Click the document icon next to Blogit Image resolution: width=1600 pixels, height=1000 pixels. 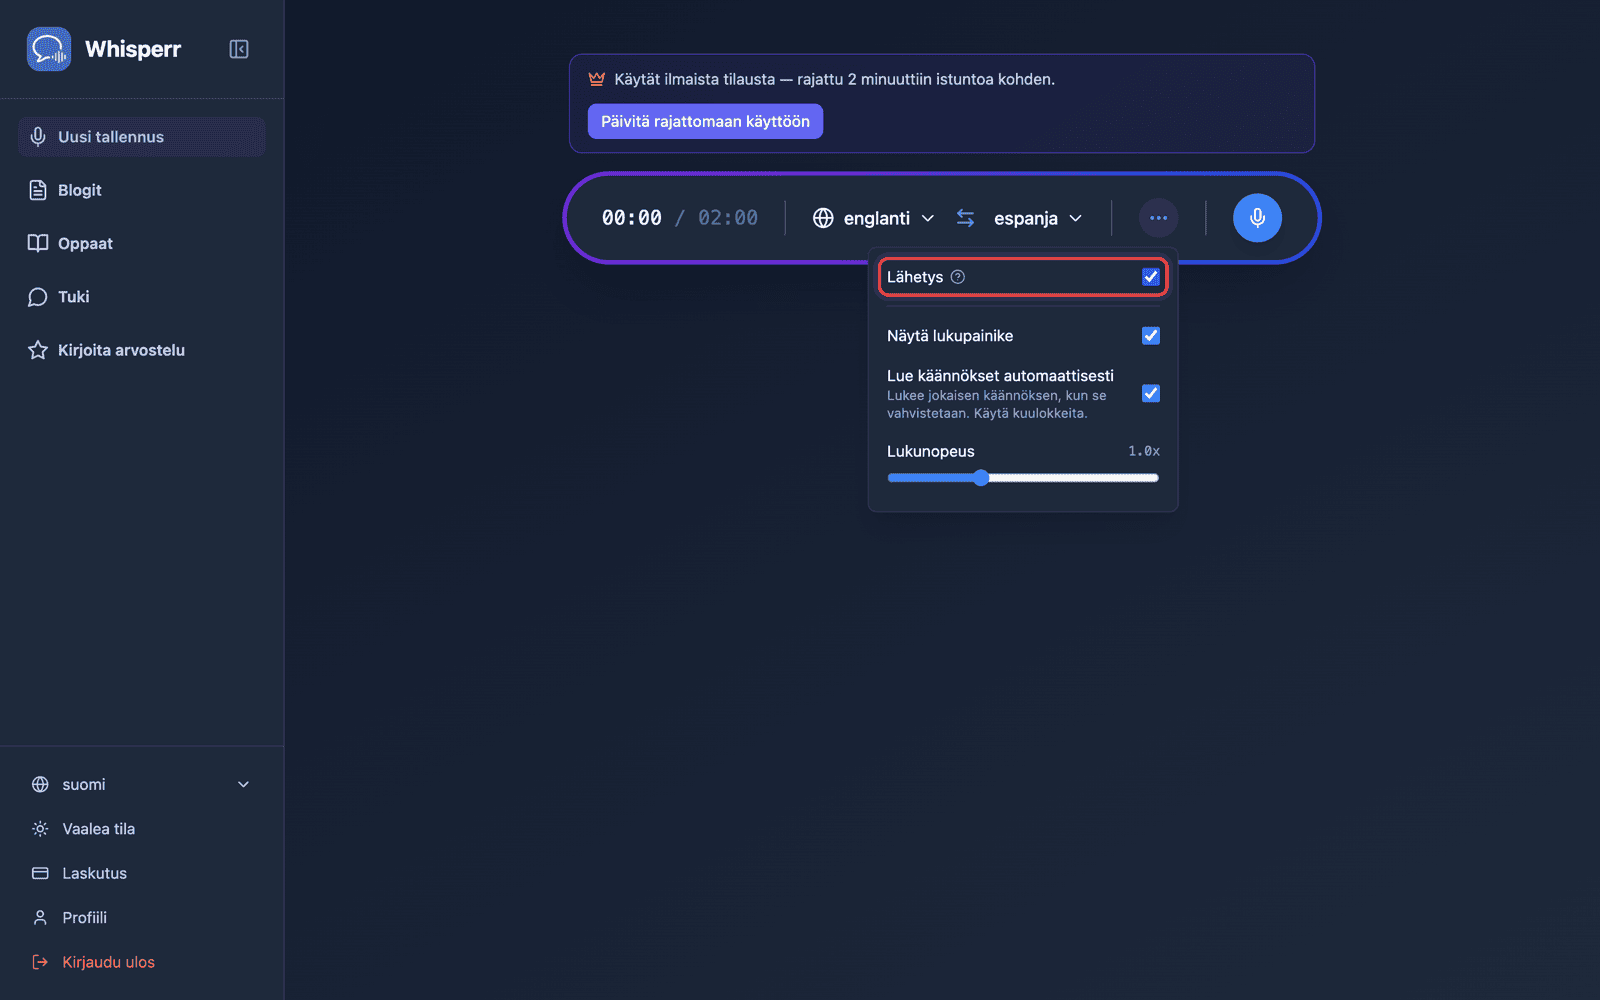[38, 190]
